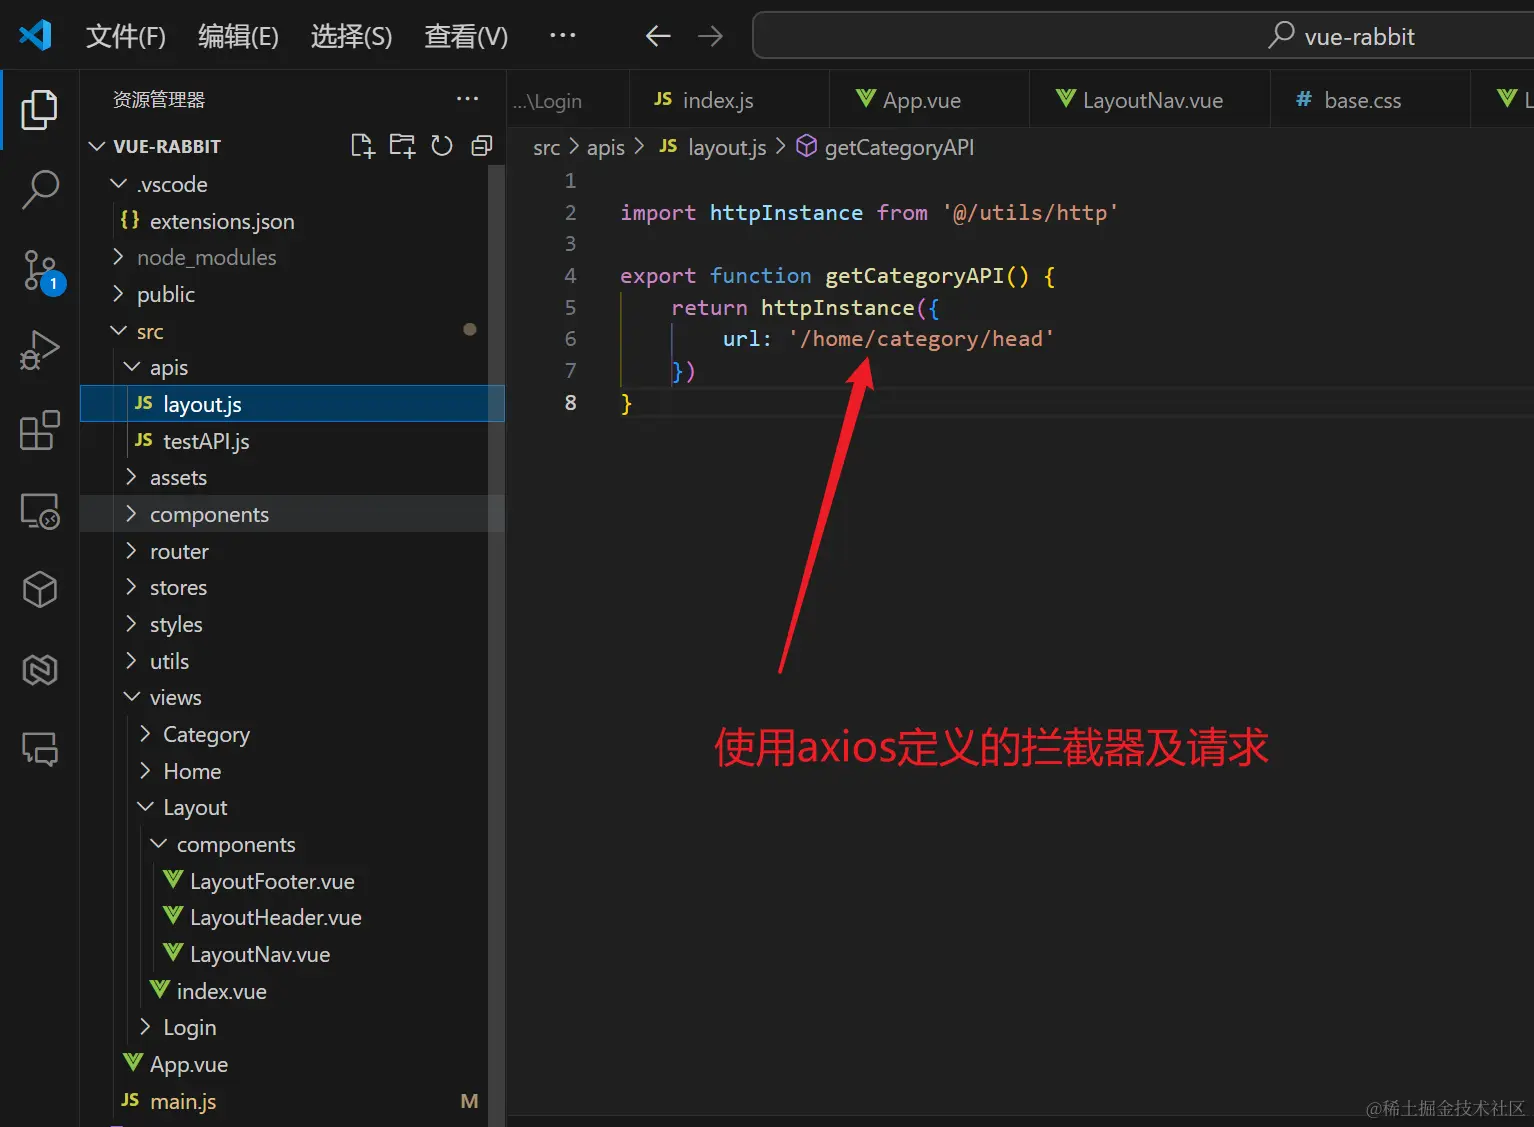Open the Run and Debug view

coord(39,350)
